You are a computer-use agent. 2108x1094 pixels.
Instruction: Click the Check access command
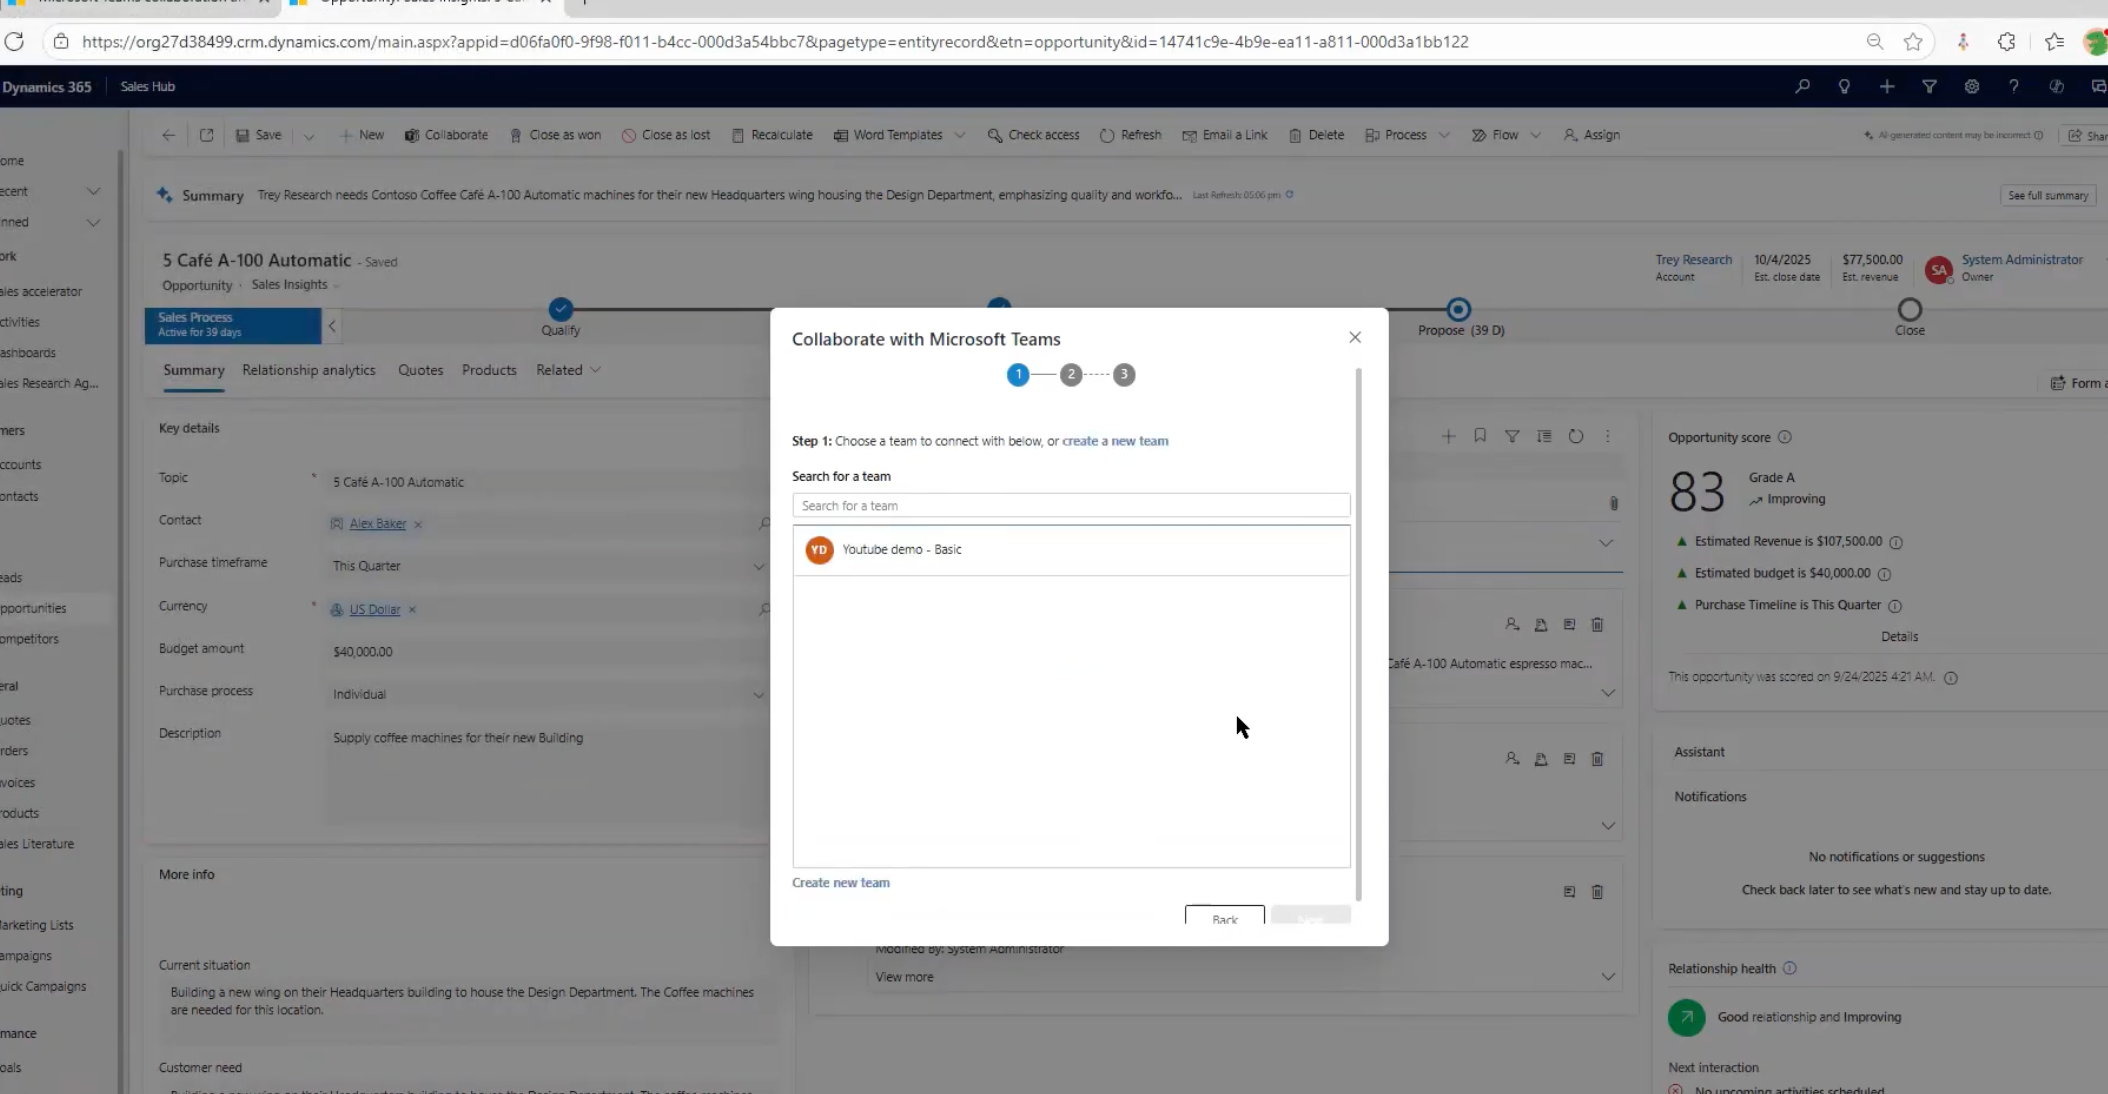1033,136
